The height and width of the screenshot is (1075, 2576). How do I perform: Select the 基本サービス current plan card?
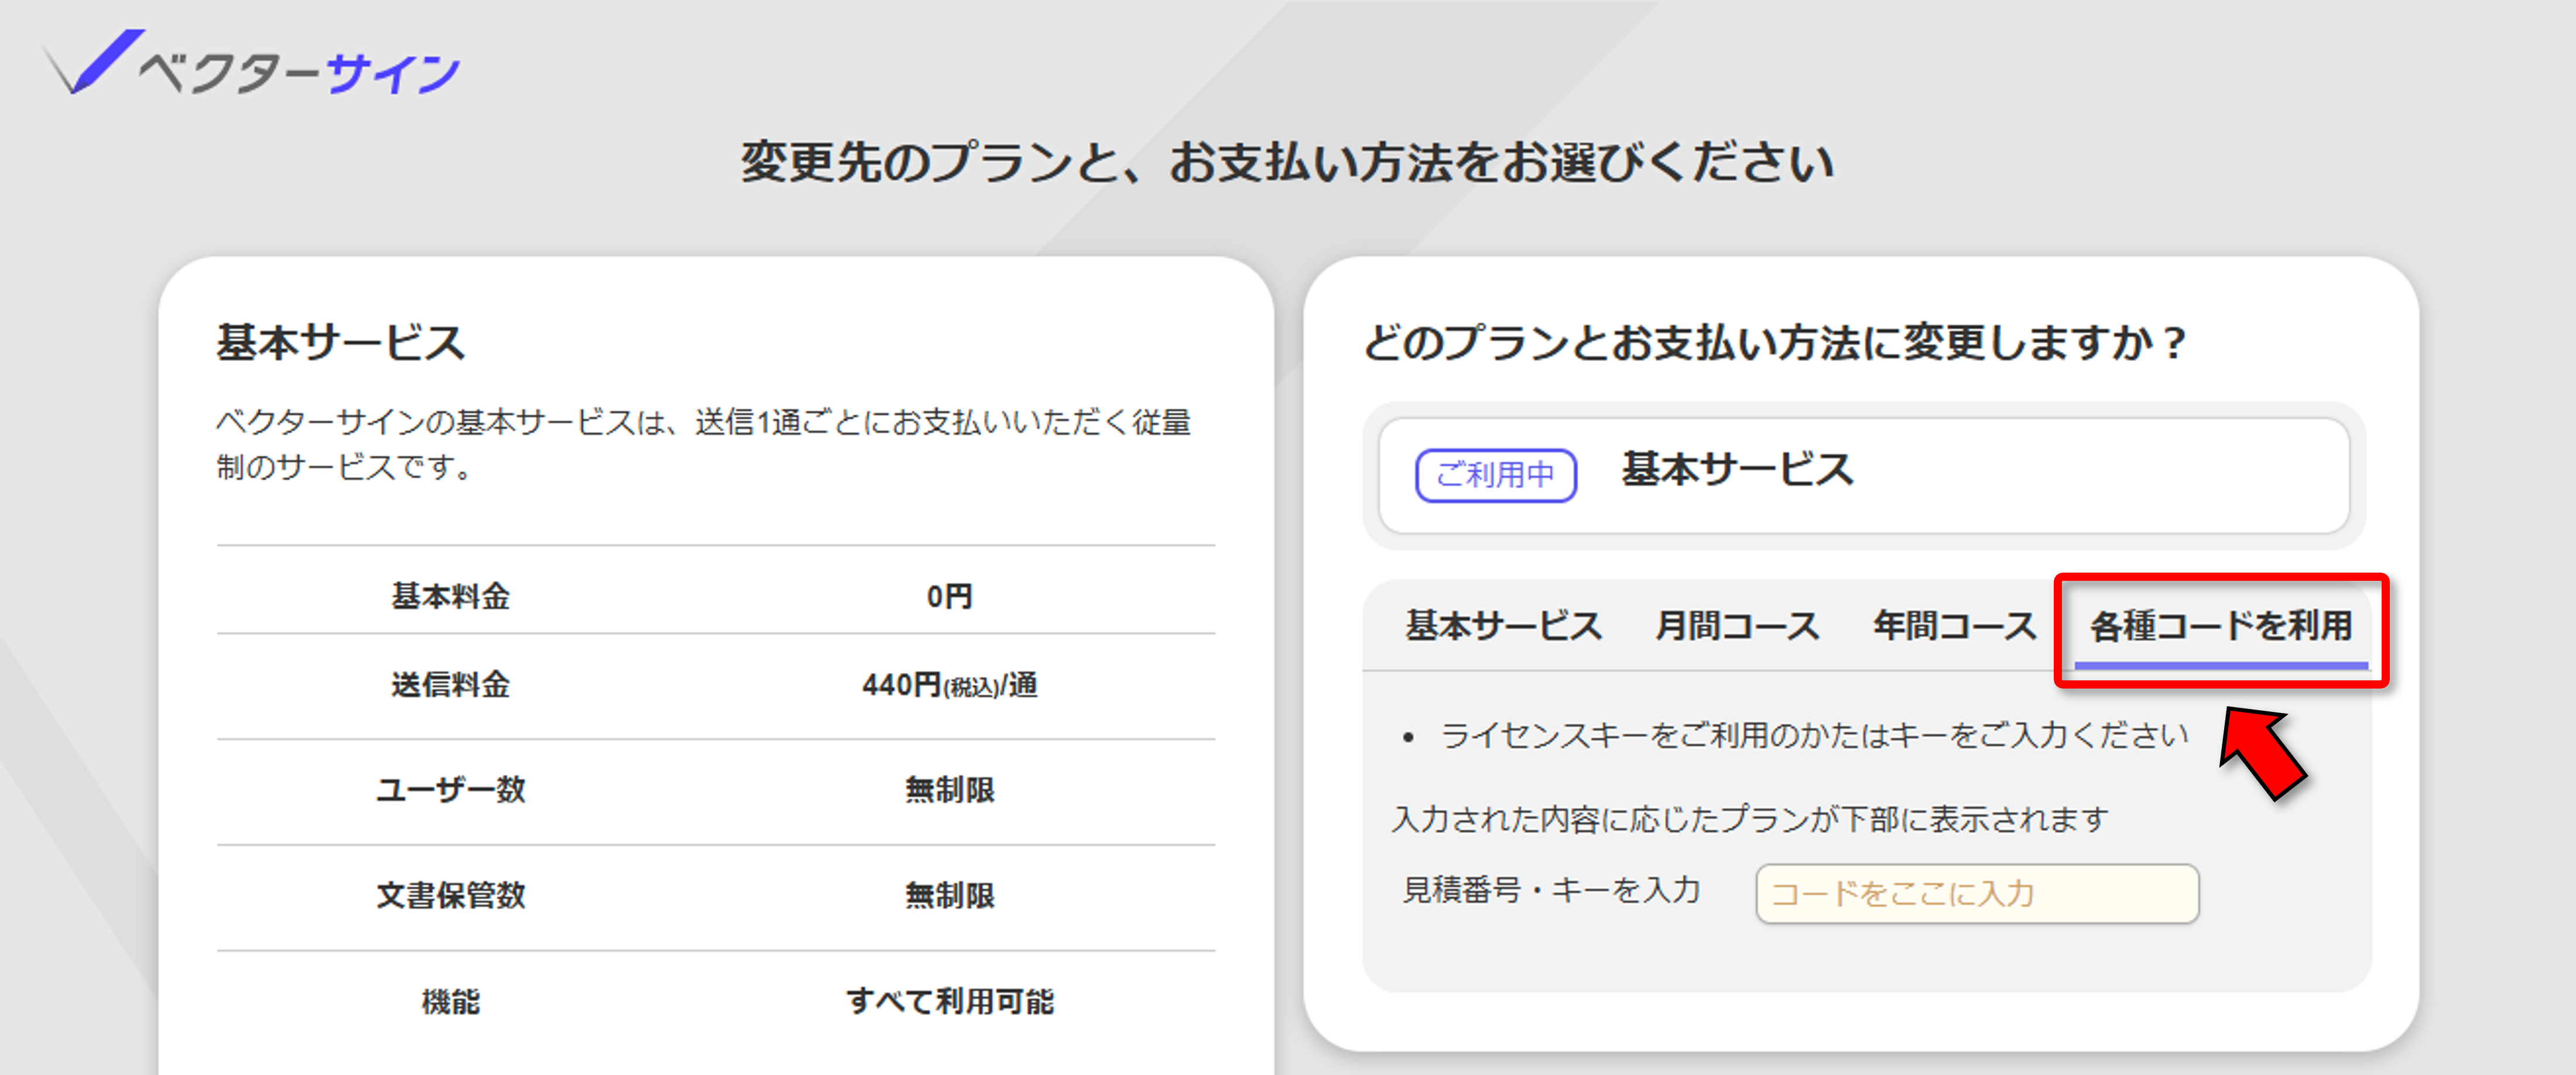tap(1864, 475)
